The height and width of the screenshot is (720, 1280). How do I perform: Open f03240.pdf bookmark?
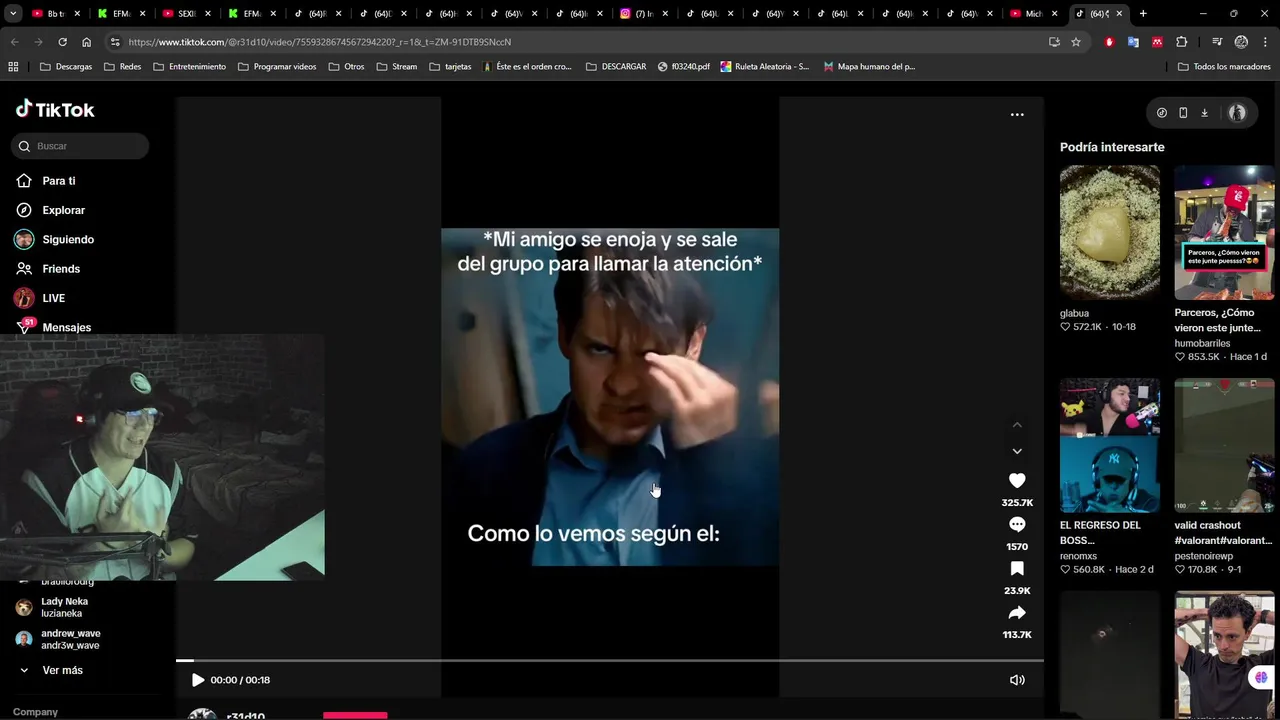click(x=684, y=67)
